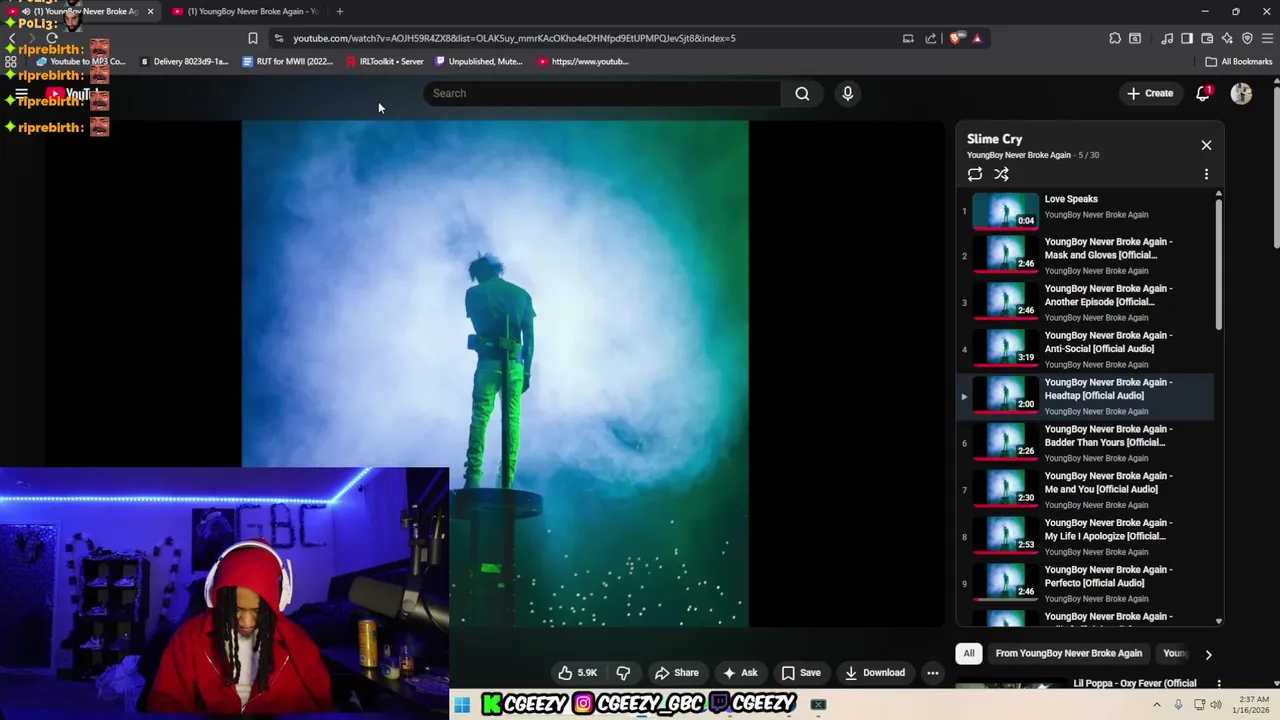Image resolution: width=1280 pixels, height=720 pixels.
Task: Select Headtap currently playing item
Action: point(1085,397)
